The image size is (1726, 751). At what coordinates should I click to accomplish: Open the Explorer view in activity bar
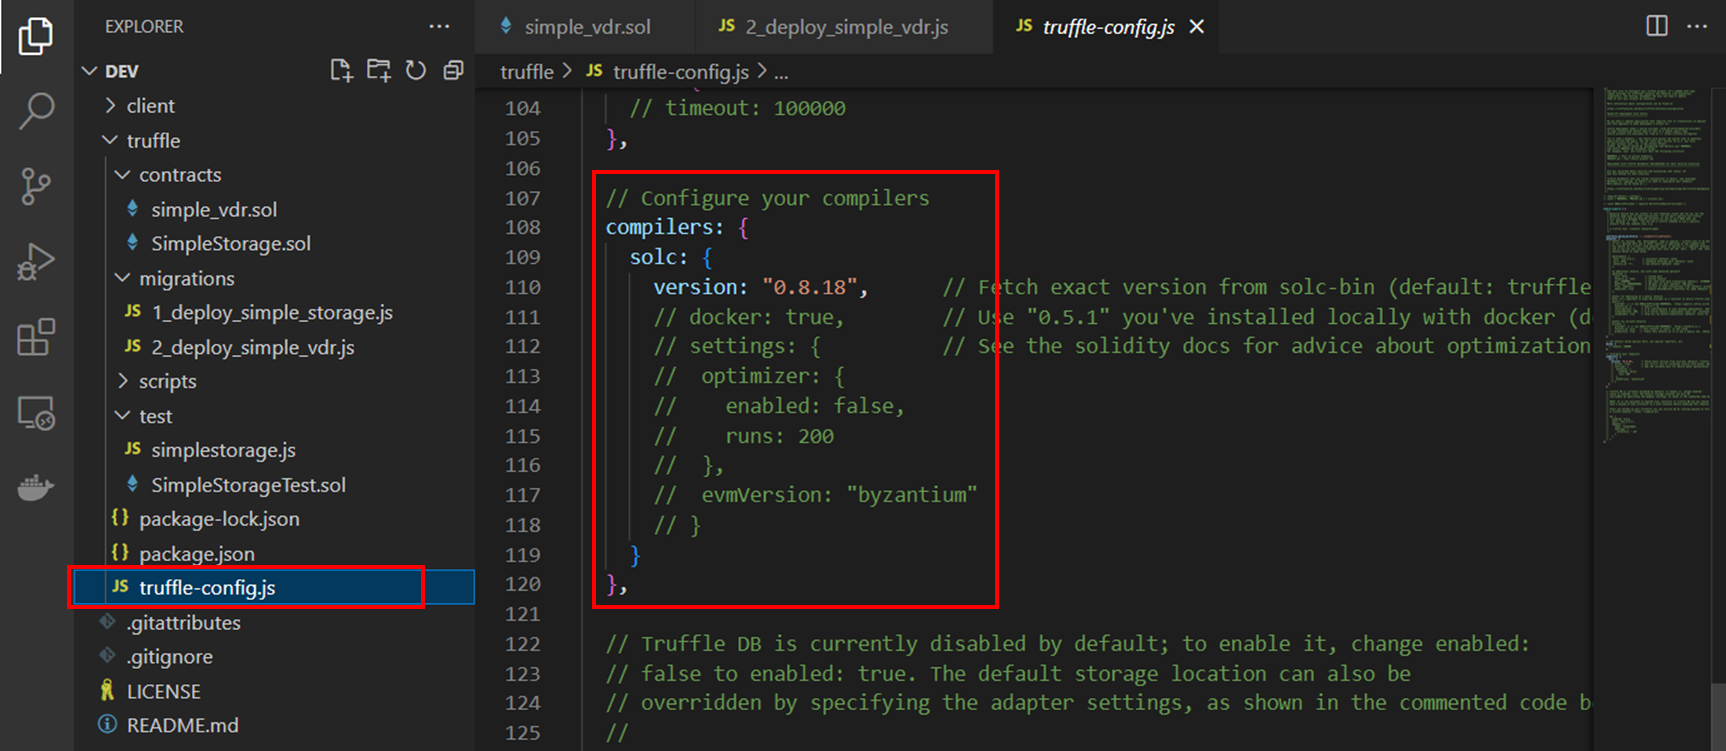coord(36,36)
